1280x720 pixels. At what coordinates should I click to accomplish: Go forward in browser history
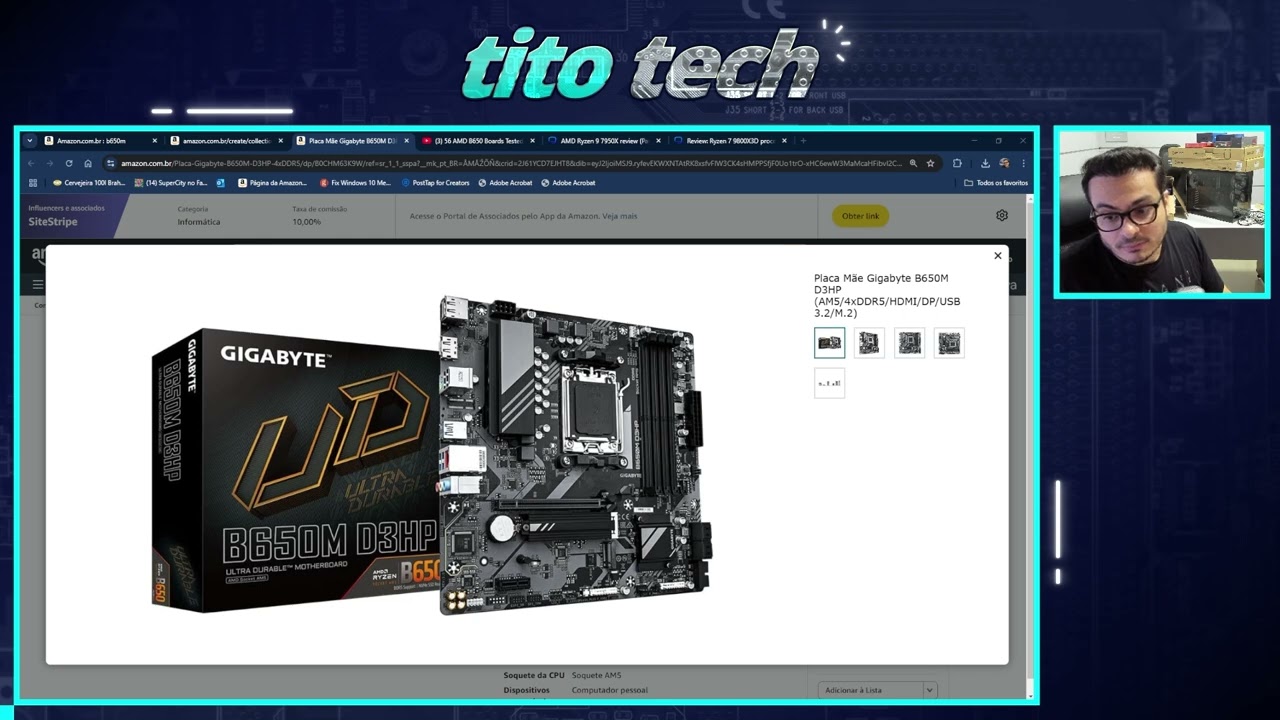pyautogui.click(x=49, y=163)
